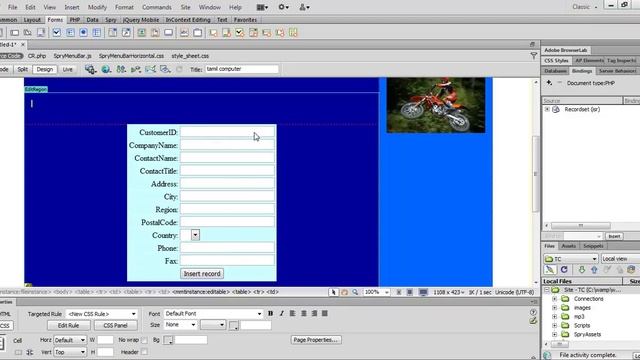
Task: Open the help icon in Properties panel
Action: coord(533,312)
